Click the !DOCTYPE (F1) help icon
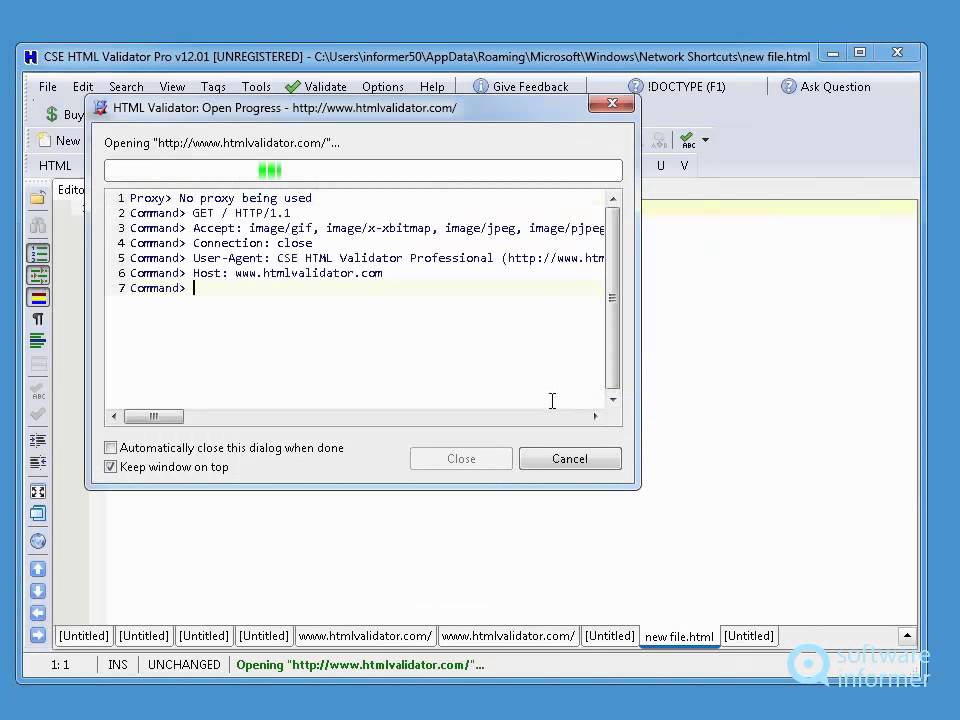 [636, 86]
